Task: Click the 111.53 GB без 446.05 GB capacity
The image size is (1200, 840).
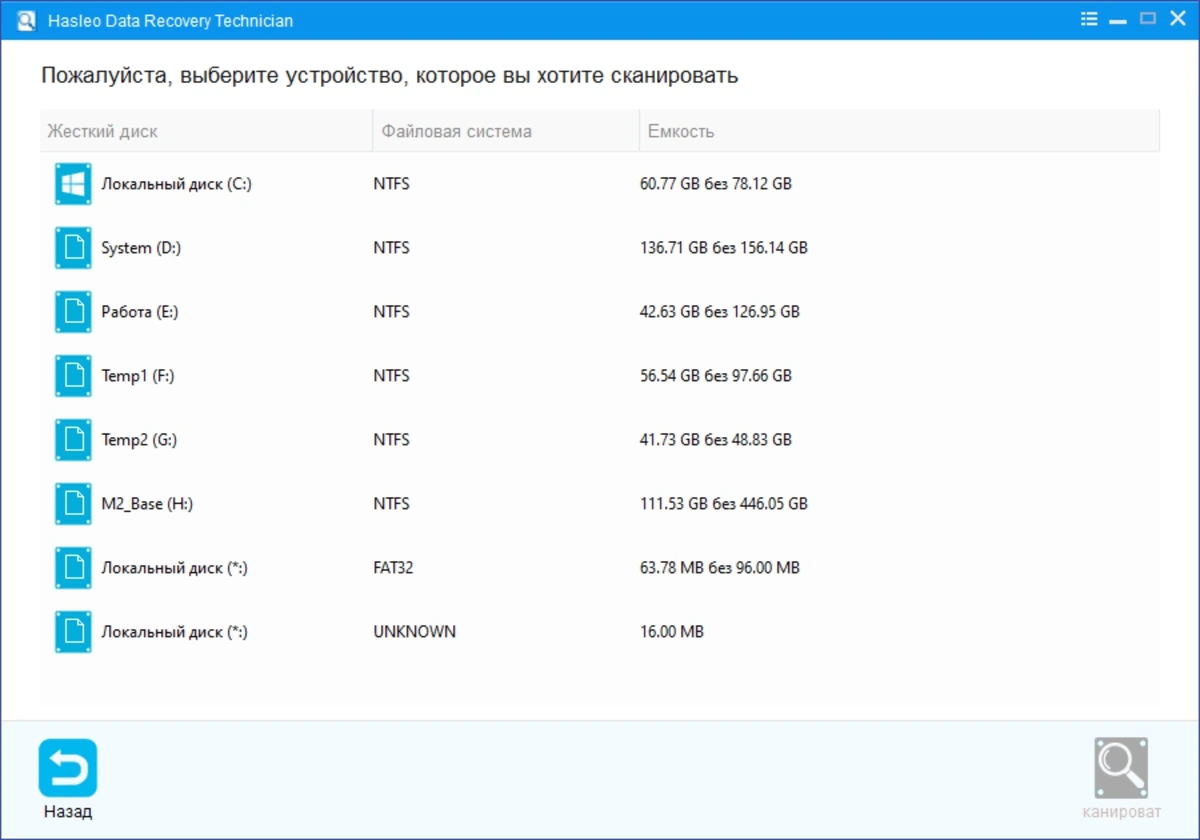Action: click(724, 504)
